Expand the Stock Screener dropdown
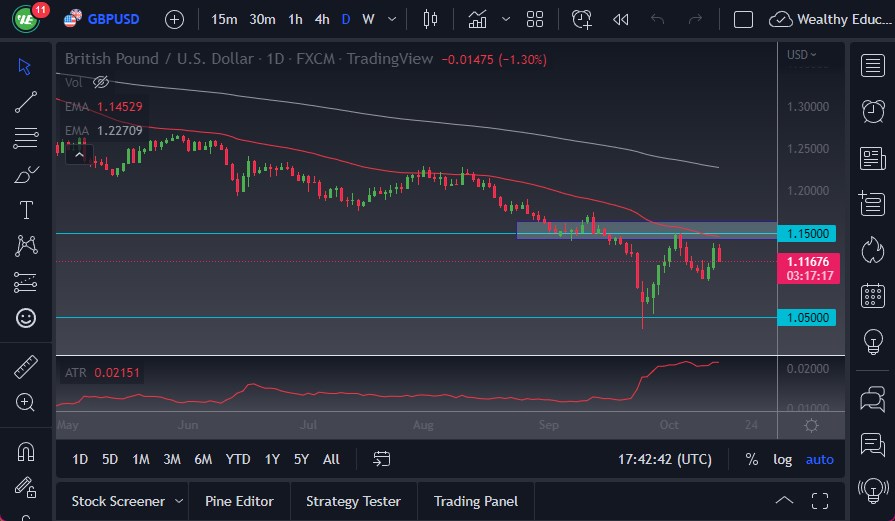The image size is (895, 521). [x=179, y=501]
